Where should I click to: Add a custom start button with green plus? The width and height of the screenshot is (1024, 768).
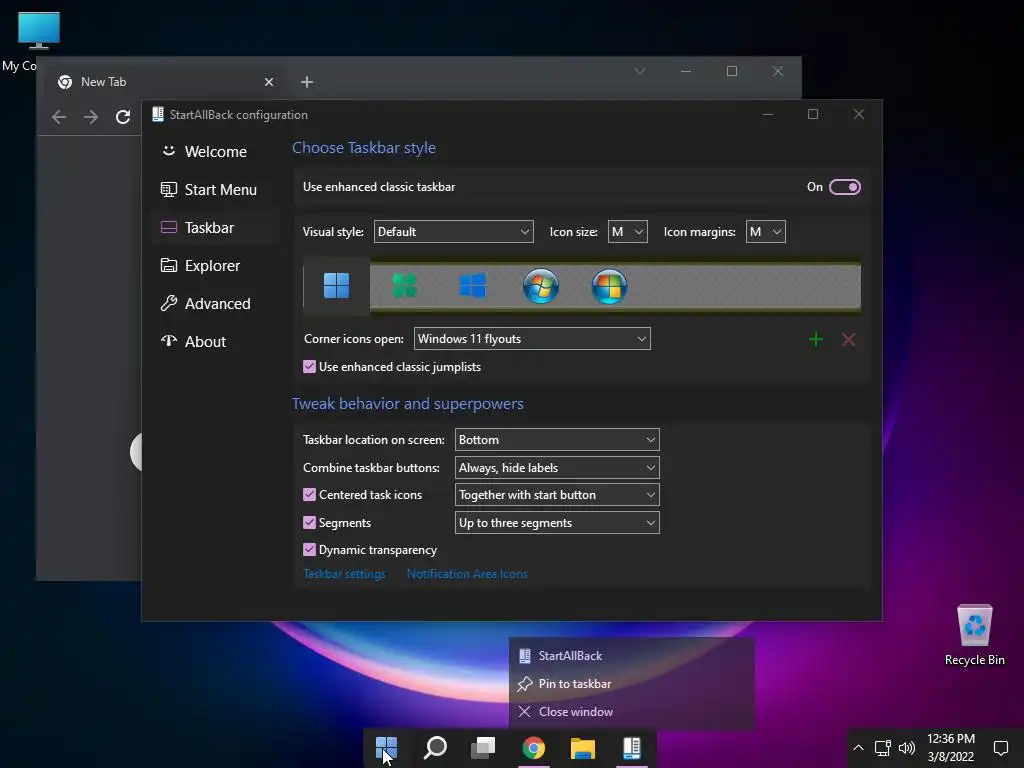tap(816, 339)
